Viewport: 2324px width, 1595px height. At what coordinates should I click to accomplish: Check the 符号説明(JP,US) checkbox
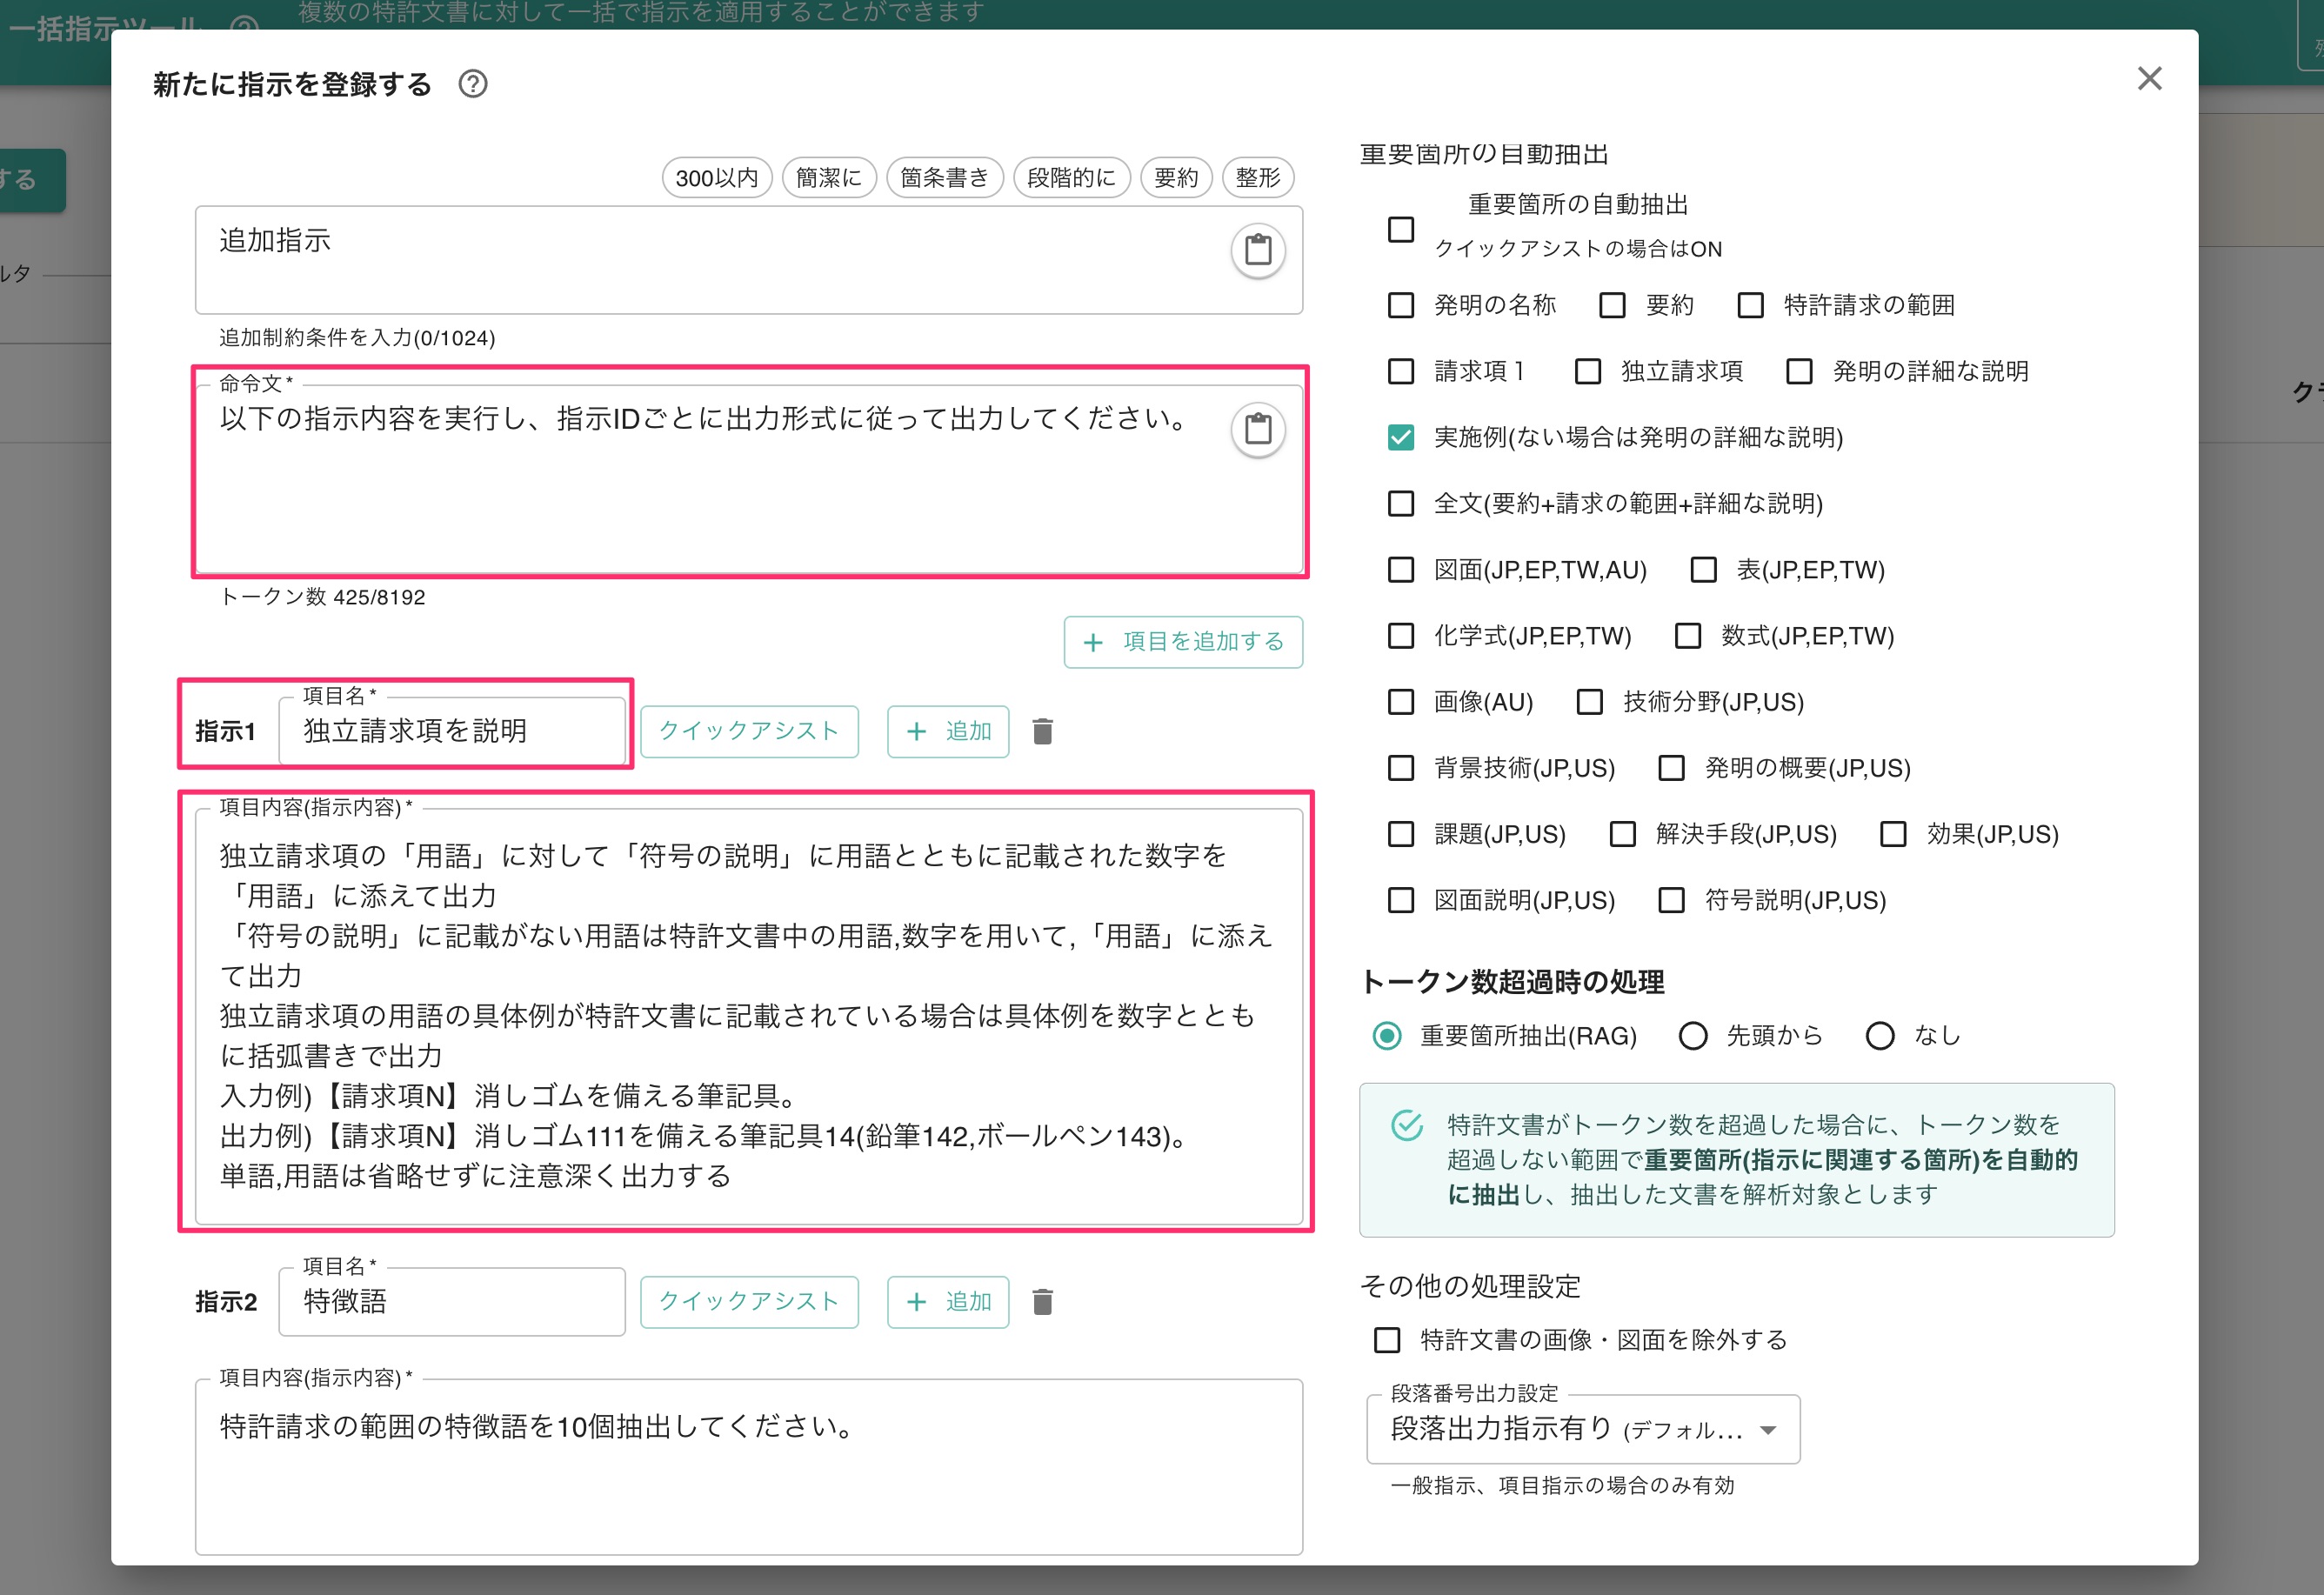tap(1671, 900)
